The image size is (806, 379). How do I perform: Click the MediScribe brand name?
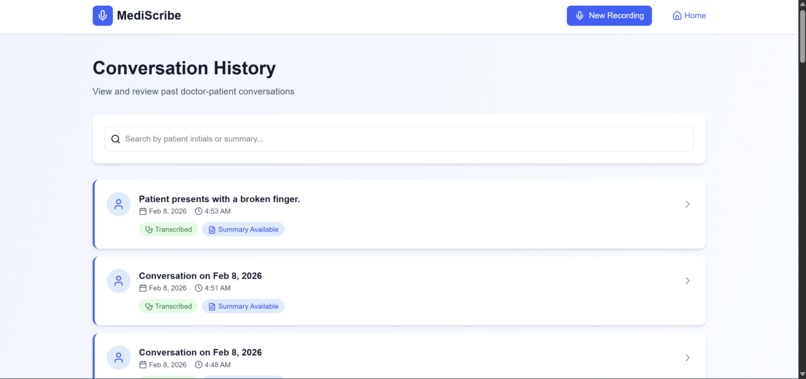click(x=149, y=15)
